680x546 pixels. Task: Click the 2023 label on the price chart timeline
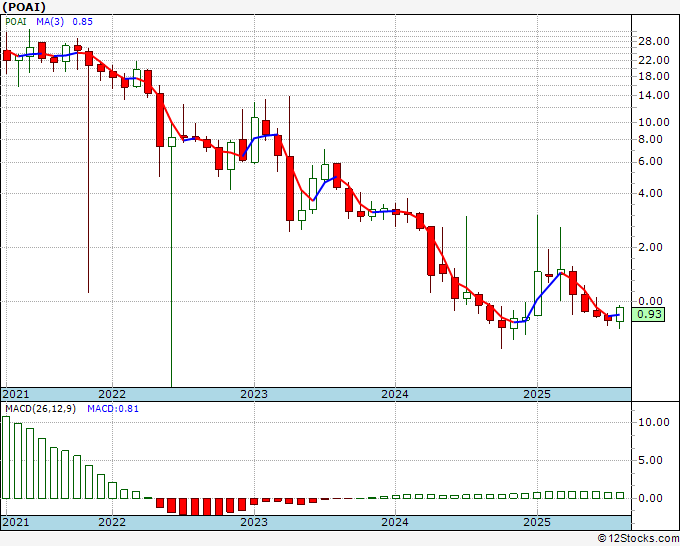254,394
